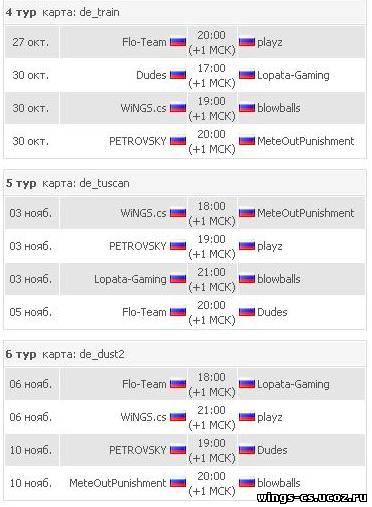Click the flag beside Lopata-Gaming on 06 нояб.
The height and width of the screenshot is (507, 372).
247,384
